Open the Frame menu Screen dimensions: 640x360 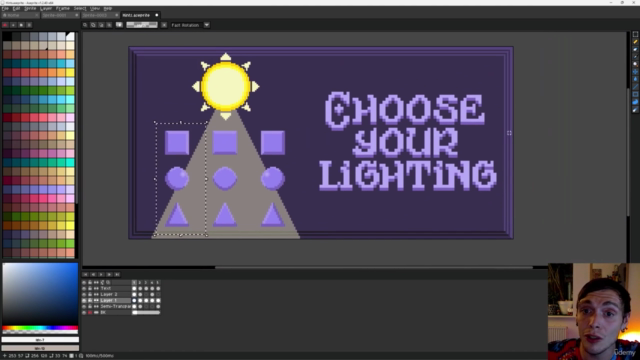(x=62, y=8)
